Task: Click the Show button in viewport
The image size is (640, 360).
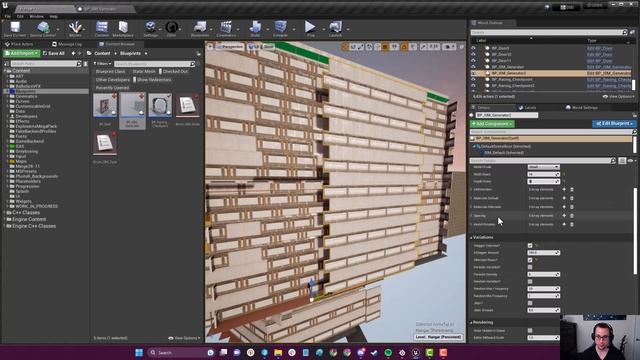Action: point(268,47)
